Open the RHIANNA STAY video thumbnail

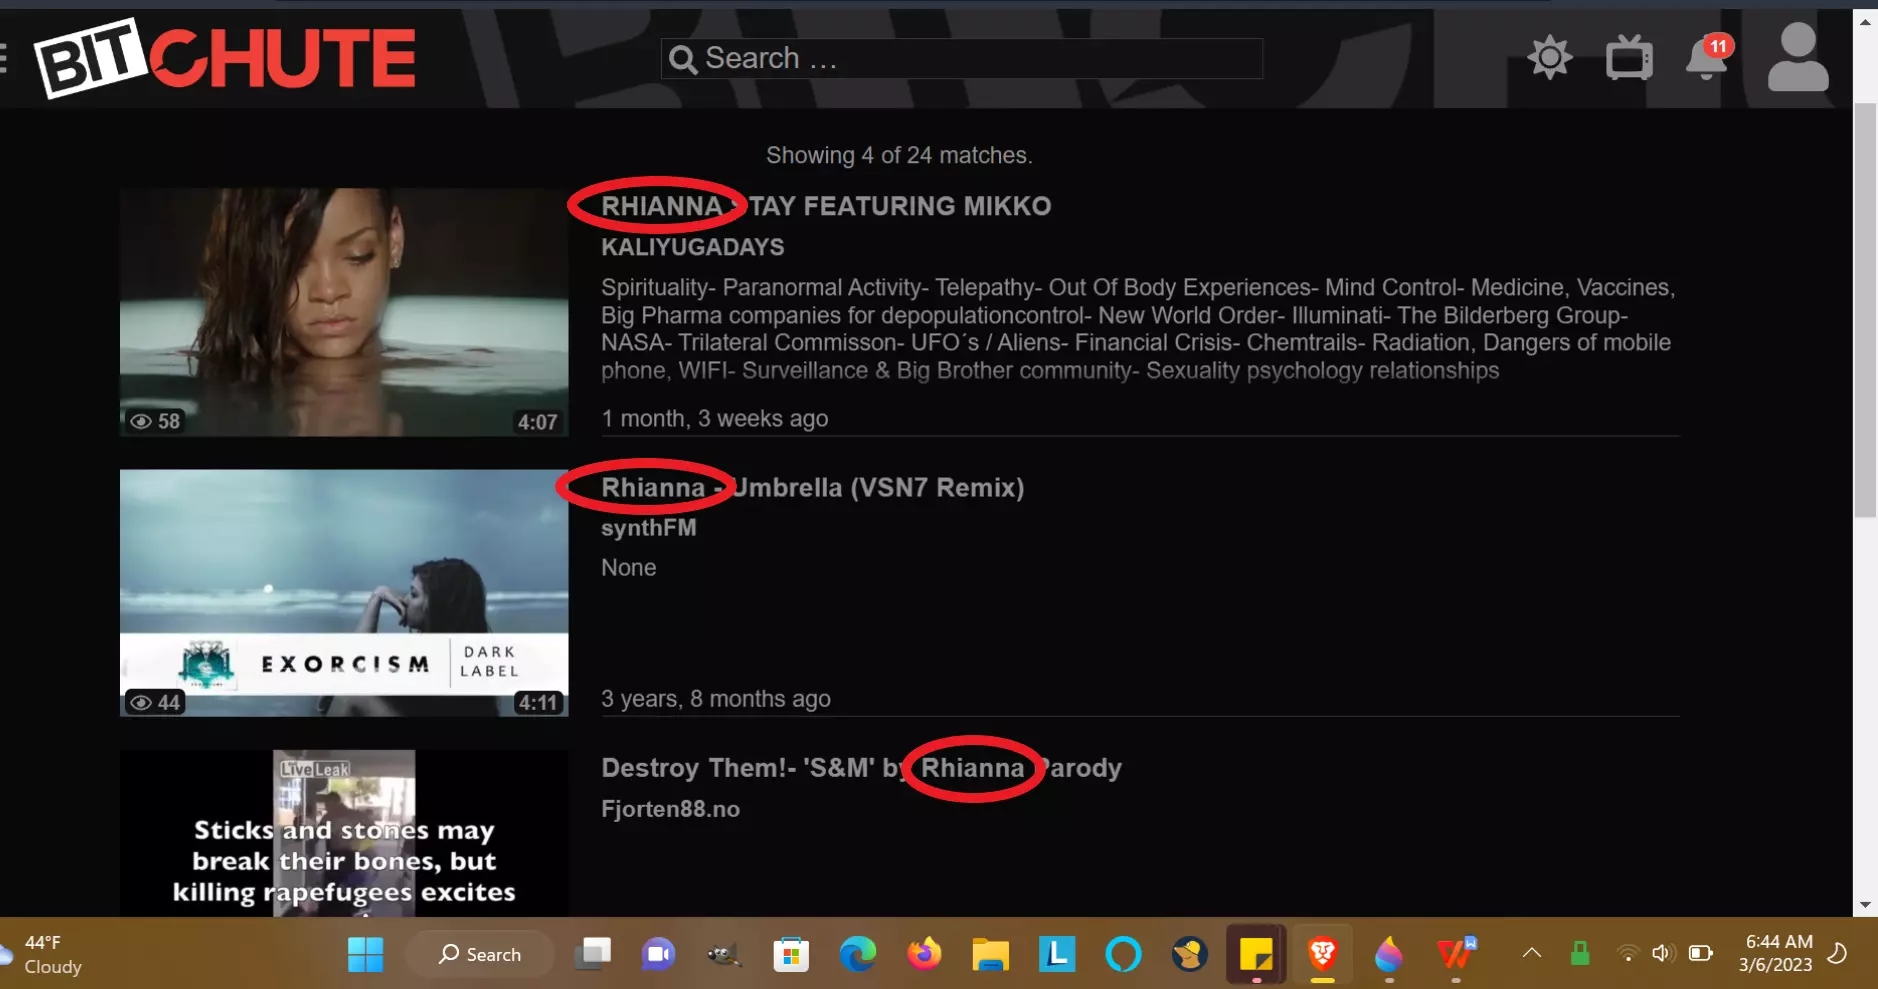point(344,312)
